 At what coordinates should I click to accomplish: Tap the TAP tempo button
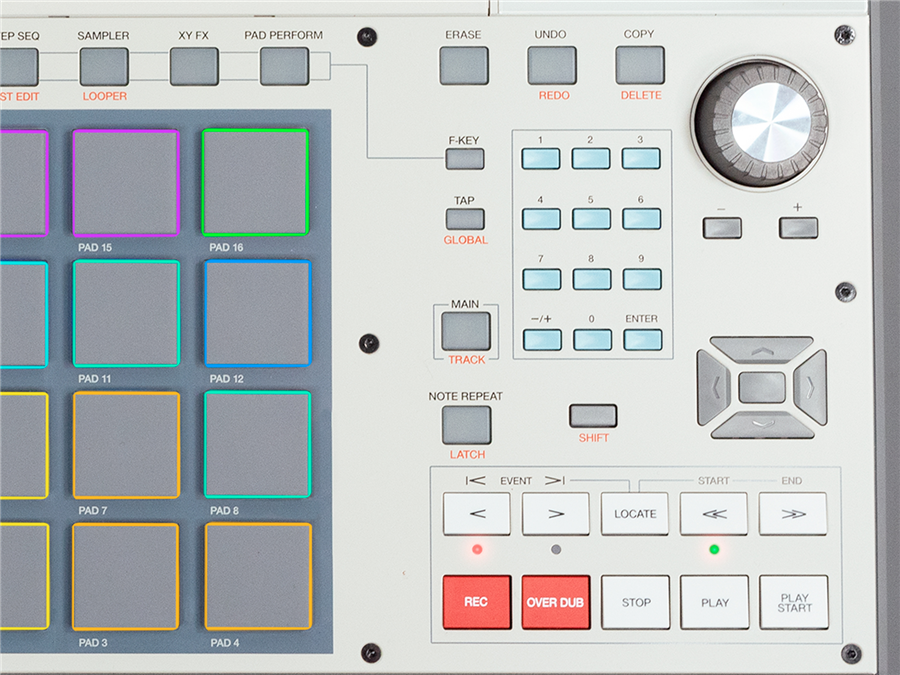466,218
